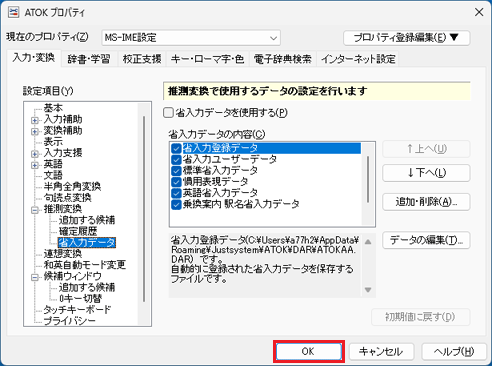Viewport: 492px width, 366px height.
Task: Select 句読点変換 in the tree
Action: pyautogui.click(x=67, y=198)
